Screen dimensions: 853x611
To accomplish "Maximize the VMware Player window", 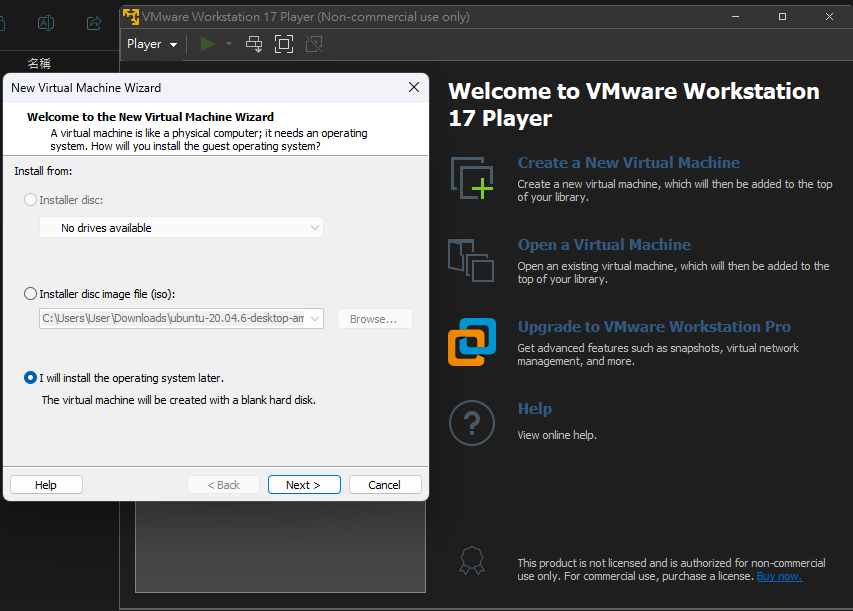I will [782, 16].
